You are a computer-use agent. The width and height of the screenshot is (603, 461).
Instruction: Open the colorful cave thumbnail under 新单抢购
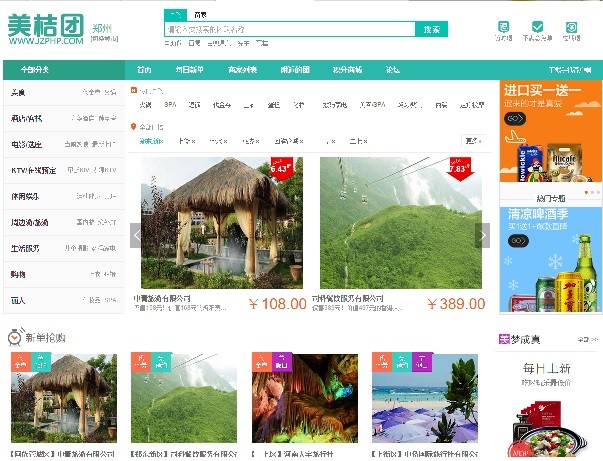click(305, 398)
